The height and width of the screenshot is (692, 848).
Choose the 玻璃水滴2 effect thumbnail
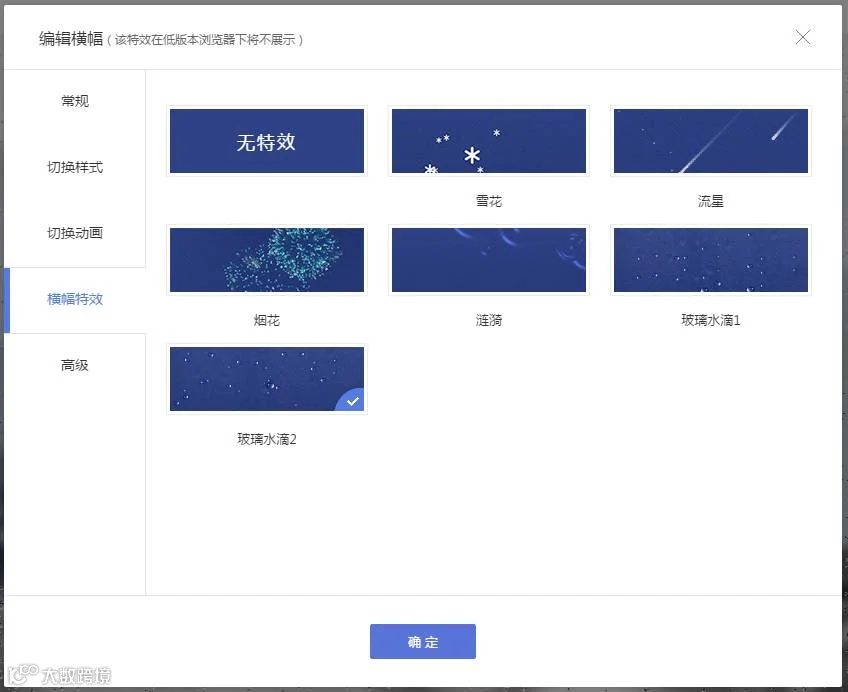[267, 379]
